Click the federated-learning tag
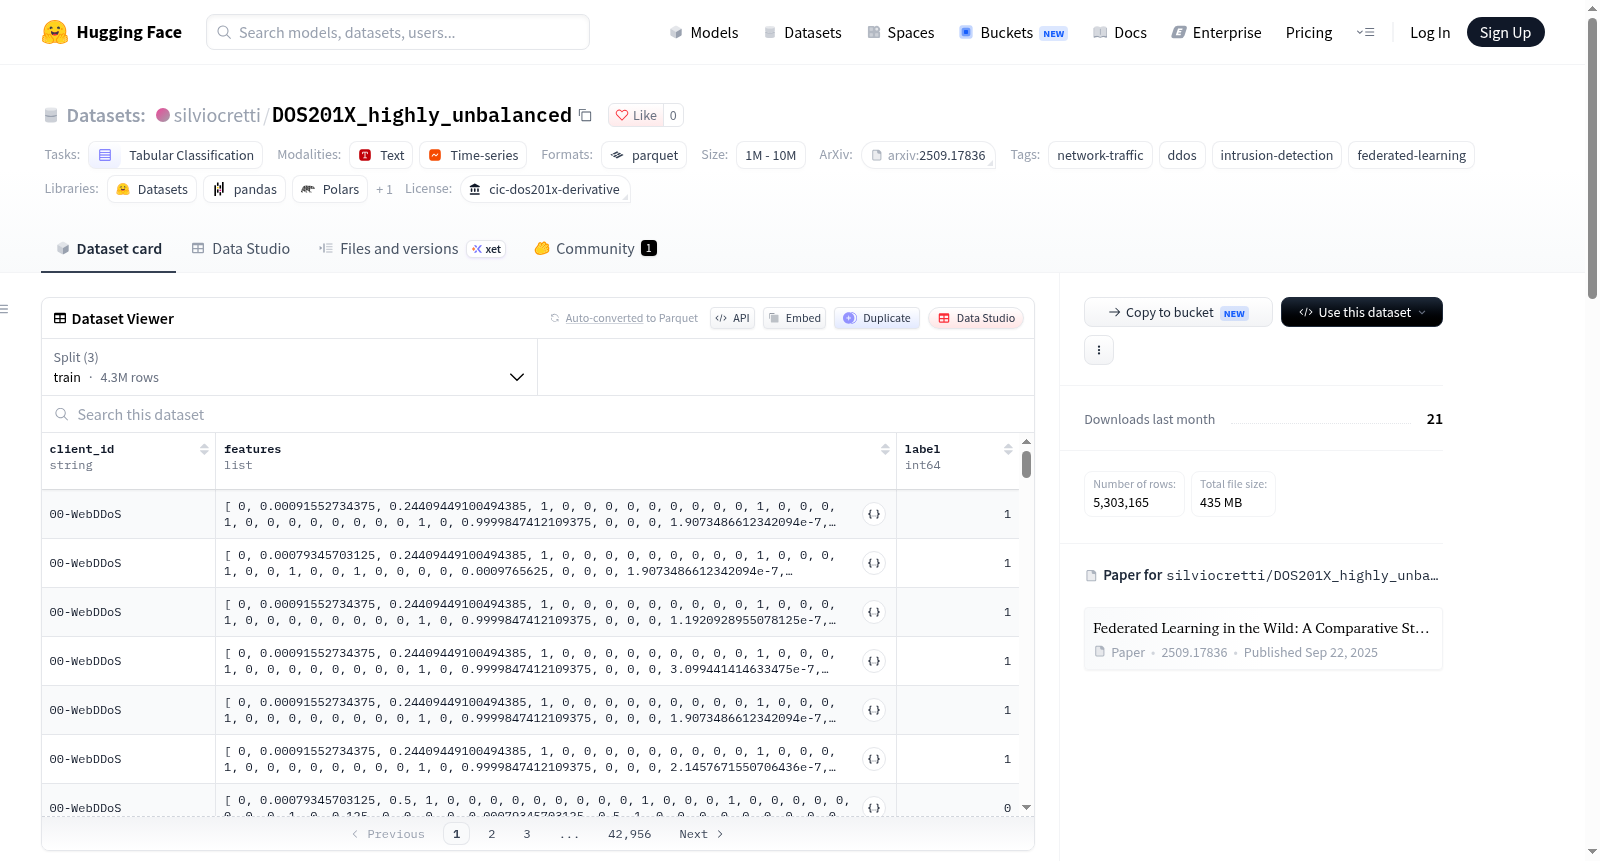 click(x=1411, y=155)
